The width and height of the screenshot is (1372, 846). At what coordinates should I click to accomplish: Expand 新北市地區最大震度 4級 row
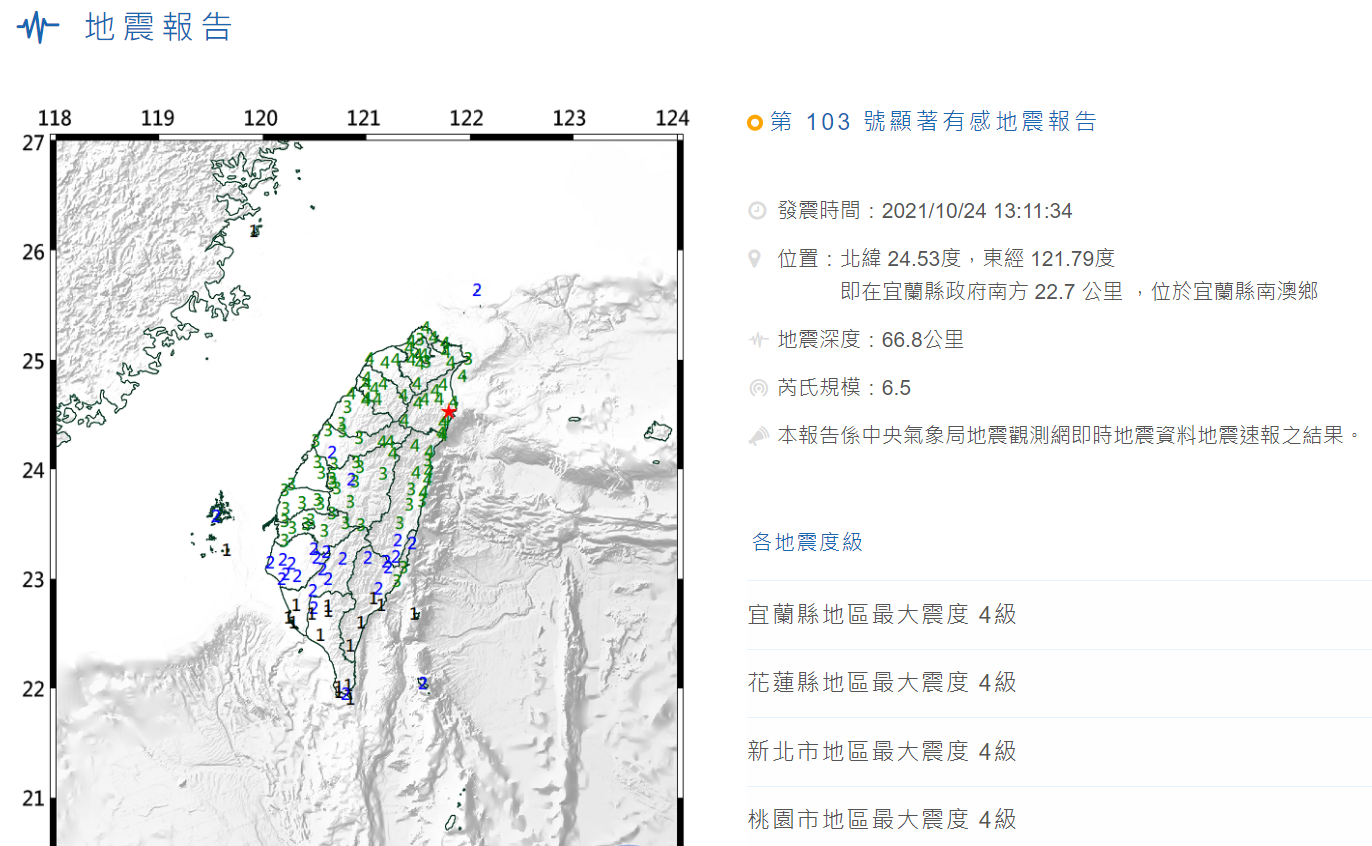click(882, 752)
